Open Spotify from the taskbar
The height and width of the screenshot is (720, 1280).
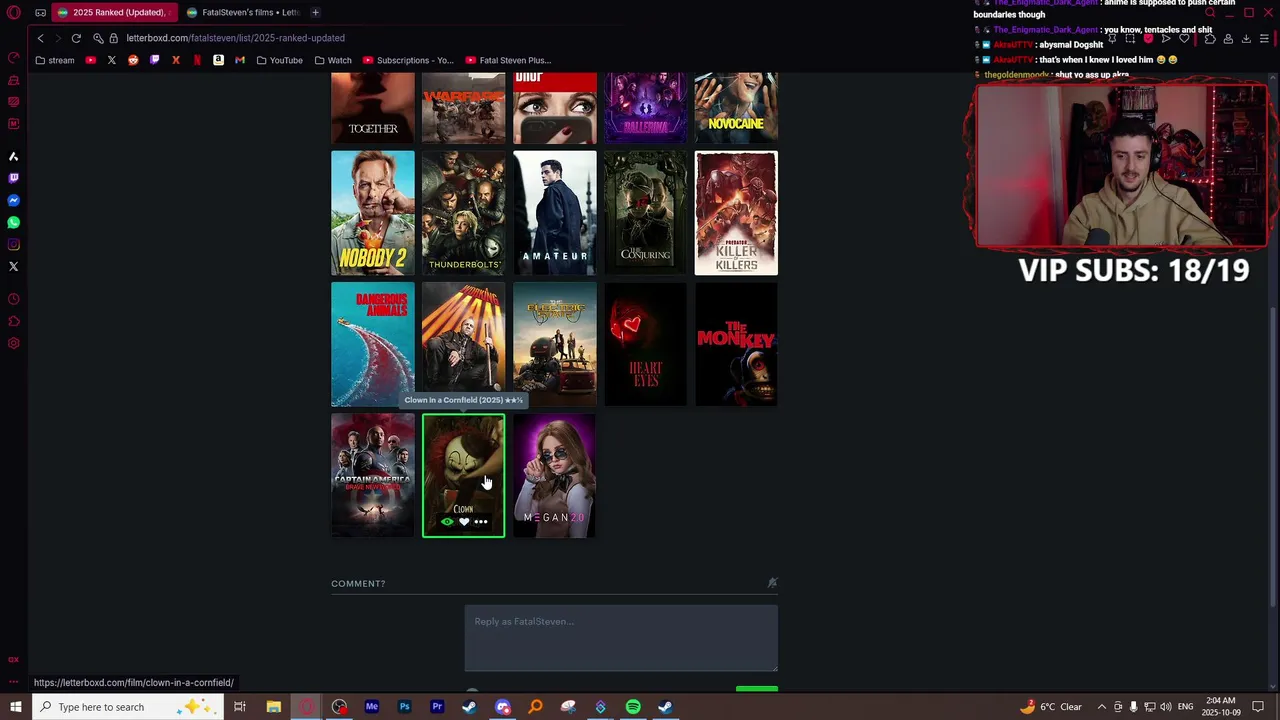point(633,707)
